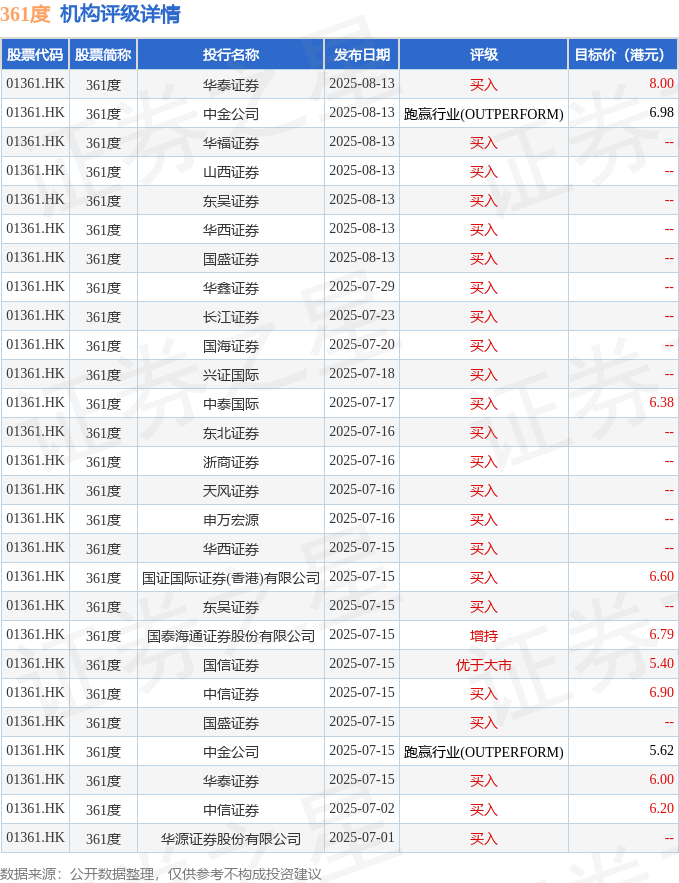Click the target price 6.98
679x883 pixels.
click(662, 113)
